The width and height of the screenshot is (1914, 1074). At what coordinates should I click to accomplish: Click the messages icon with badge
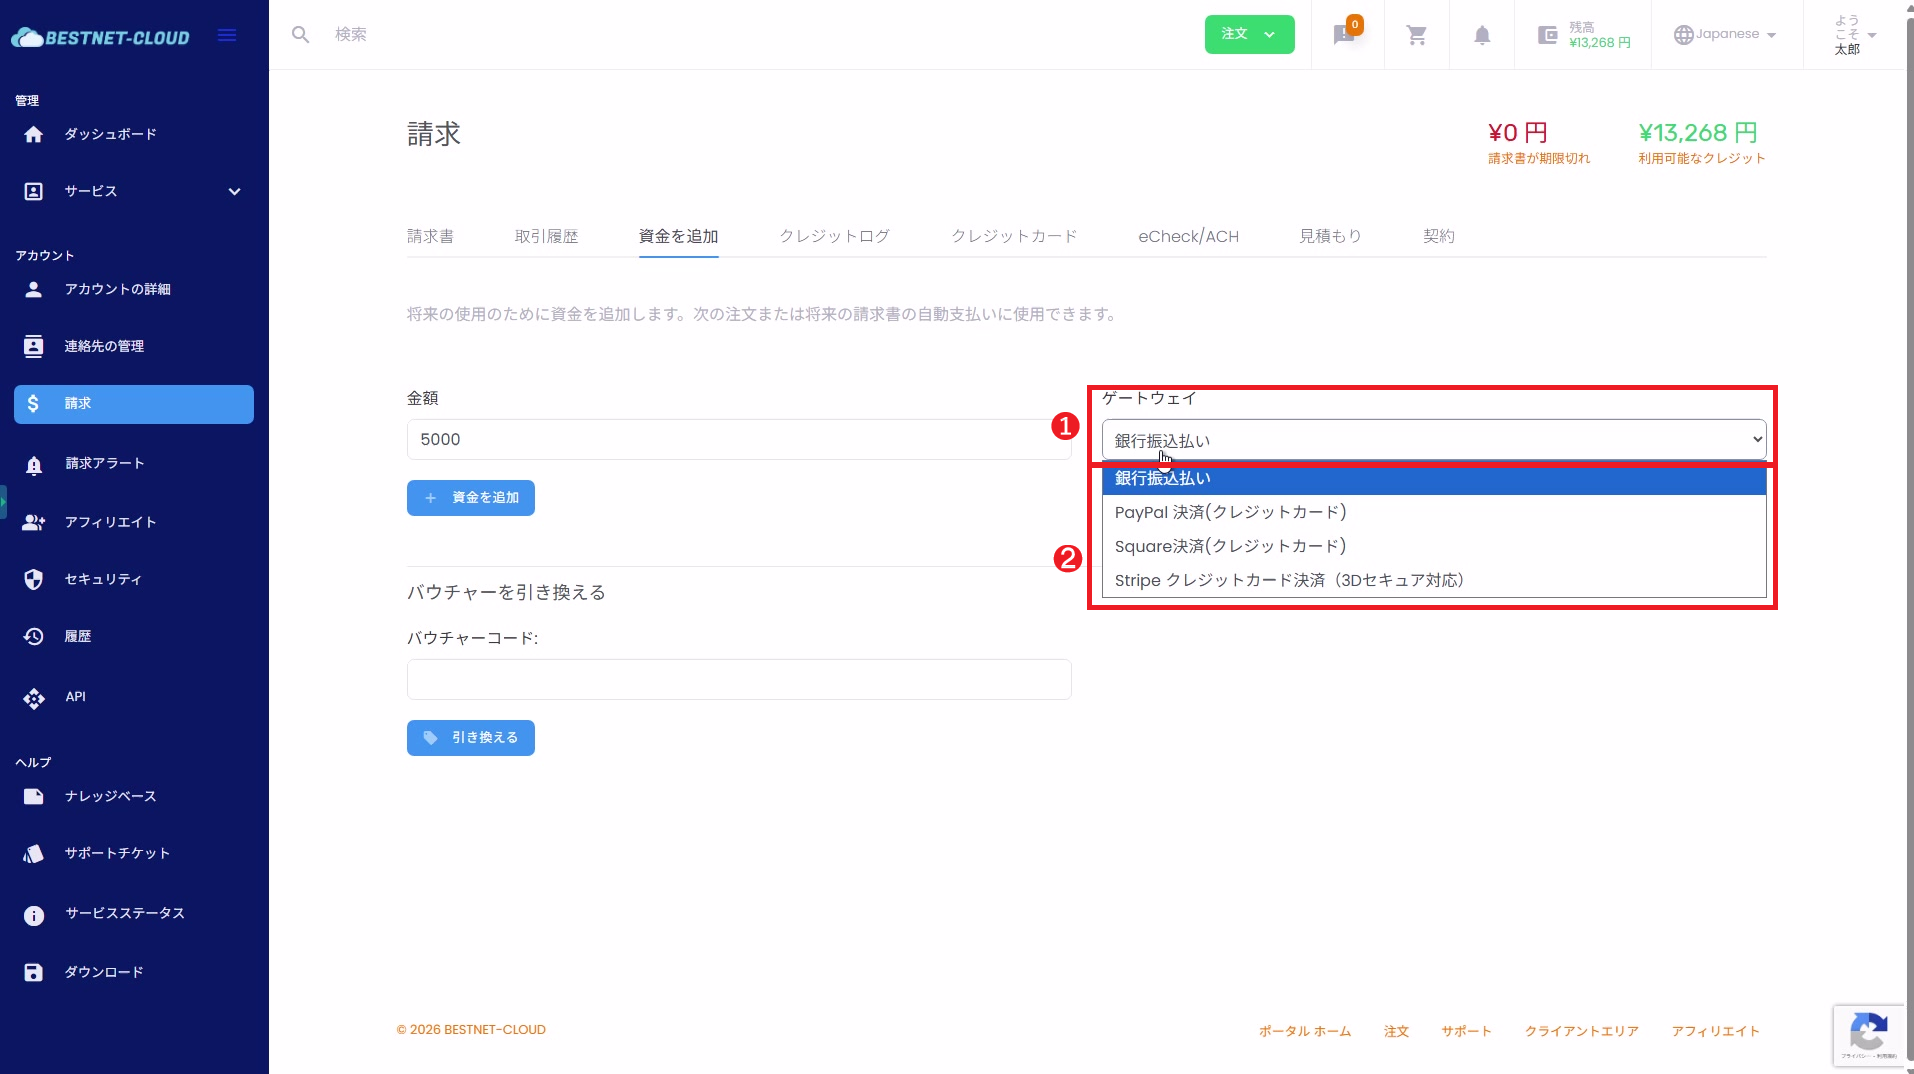tap(1345, 35)
